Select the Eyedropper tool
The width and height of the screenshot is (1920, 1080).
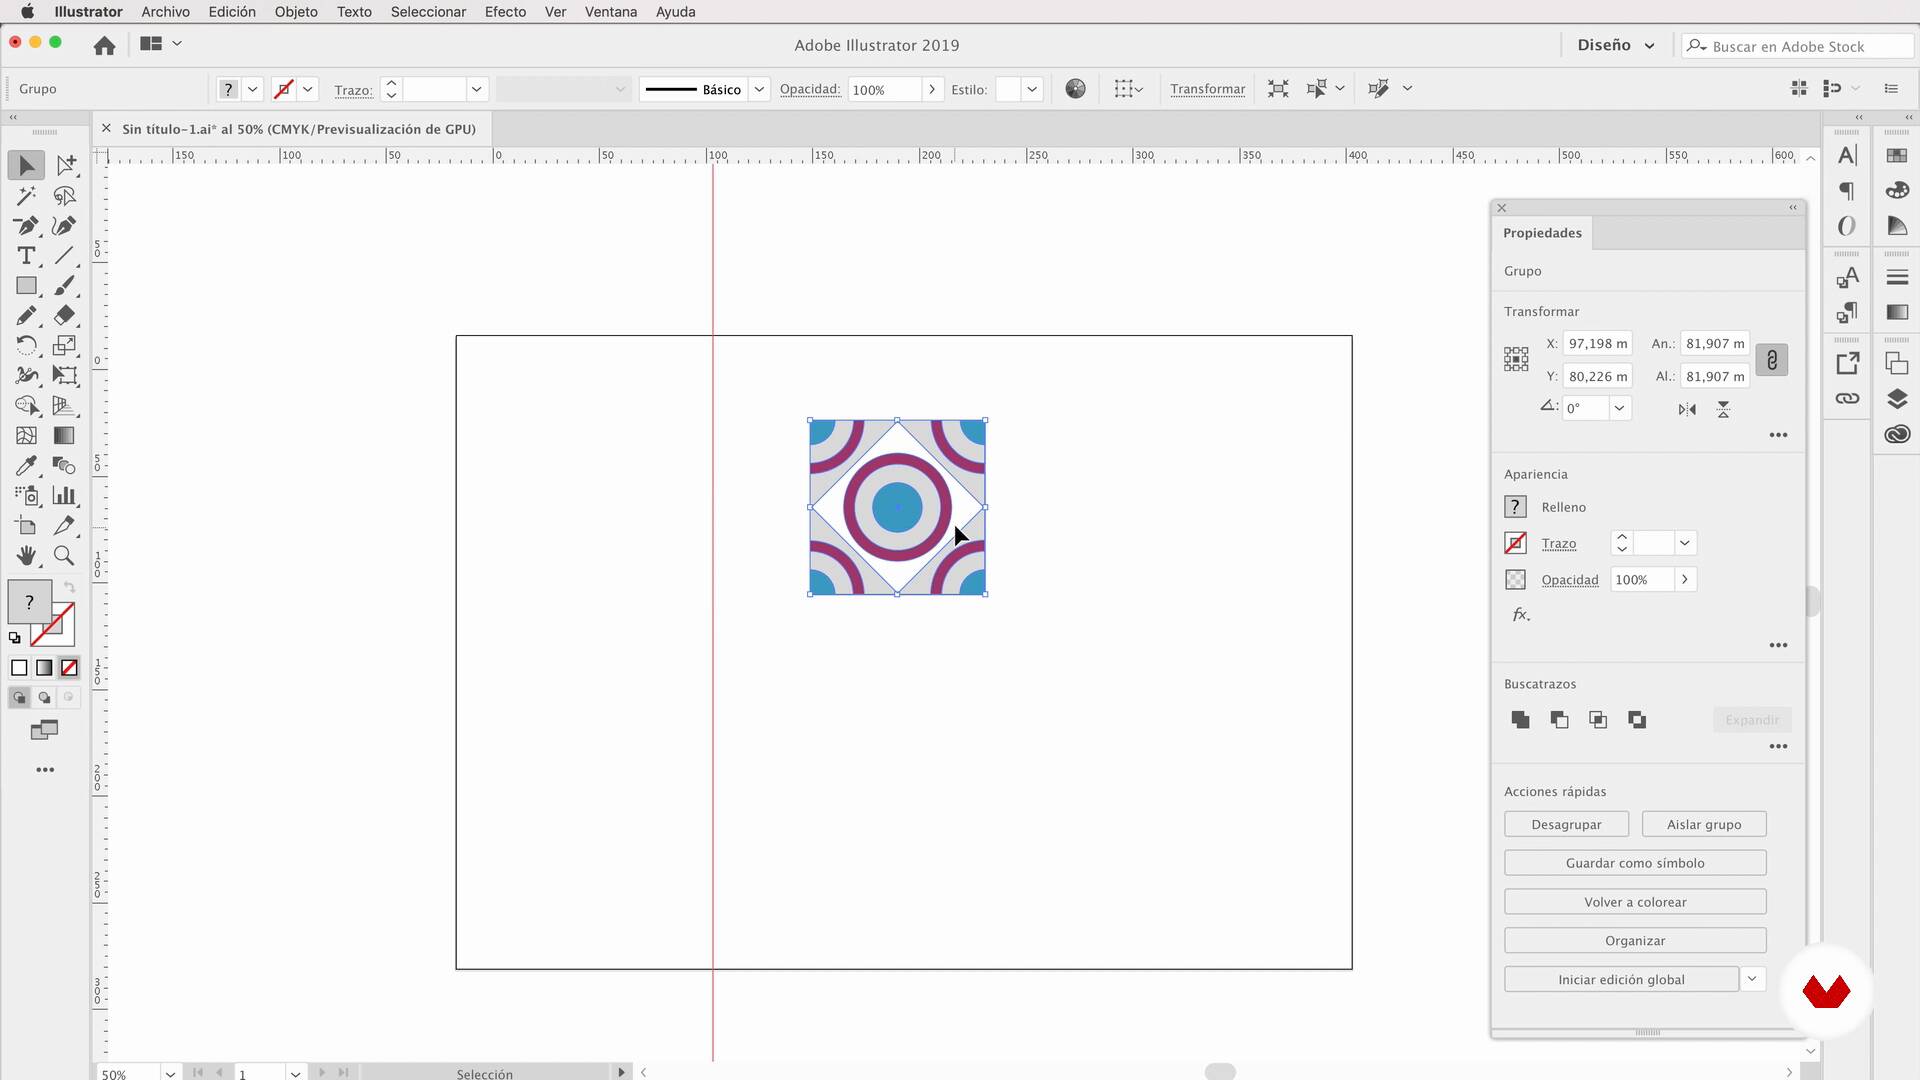27,466
